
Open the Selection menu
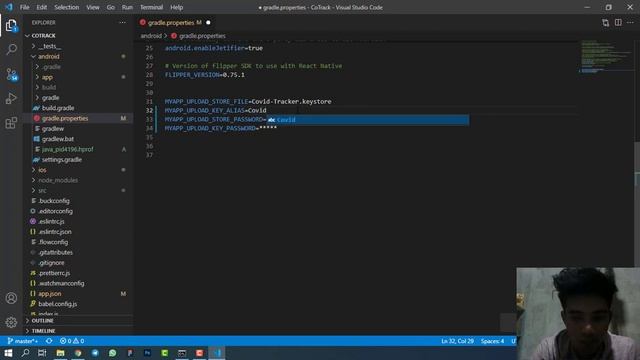(x=67, y=7)
